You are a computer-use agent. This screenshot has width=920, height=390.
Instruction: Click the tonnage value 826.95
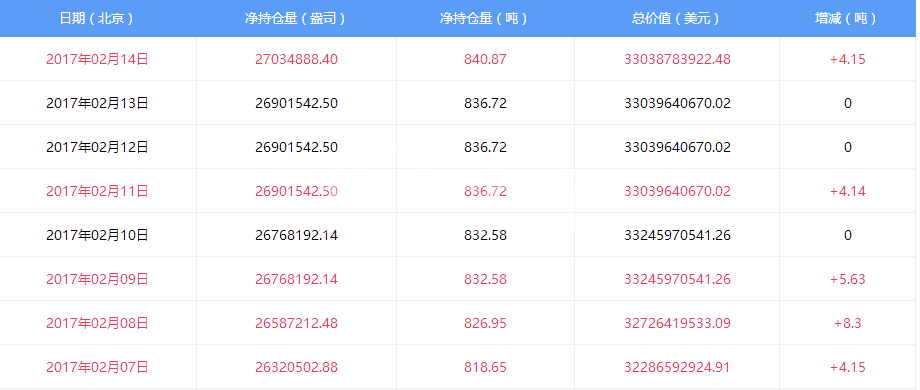[x=485, y=323]
